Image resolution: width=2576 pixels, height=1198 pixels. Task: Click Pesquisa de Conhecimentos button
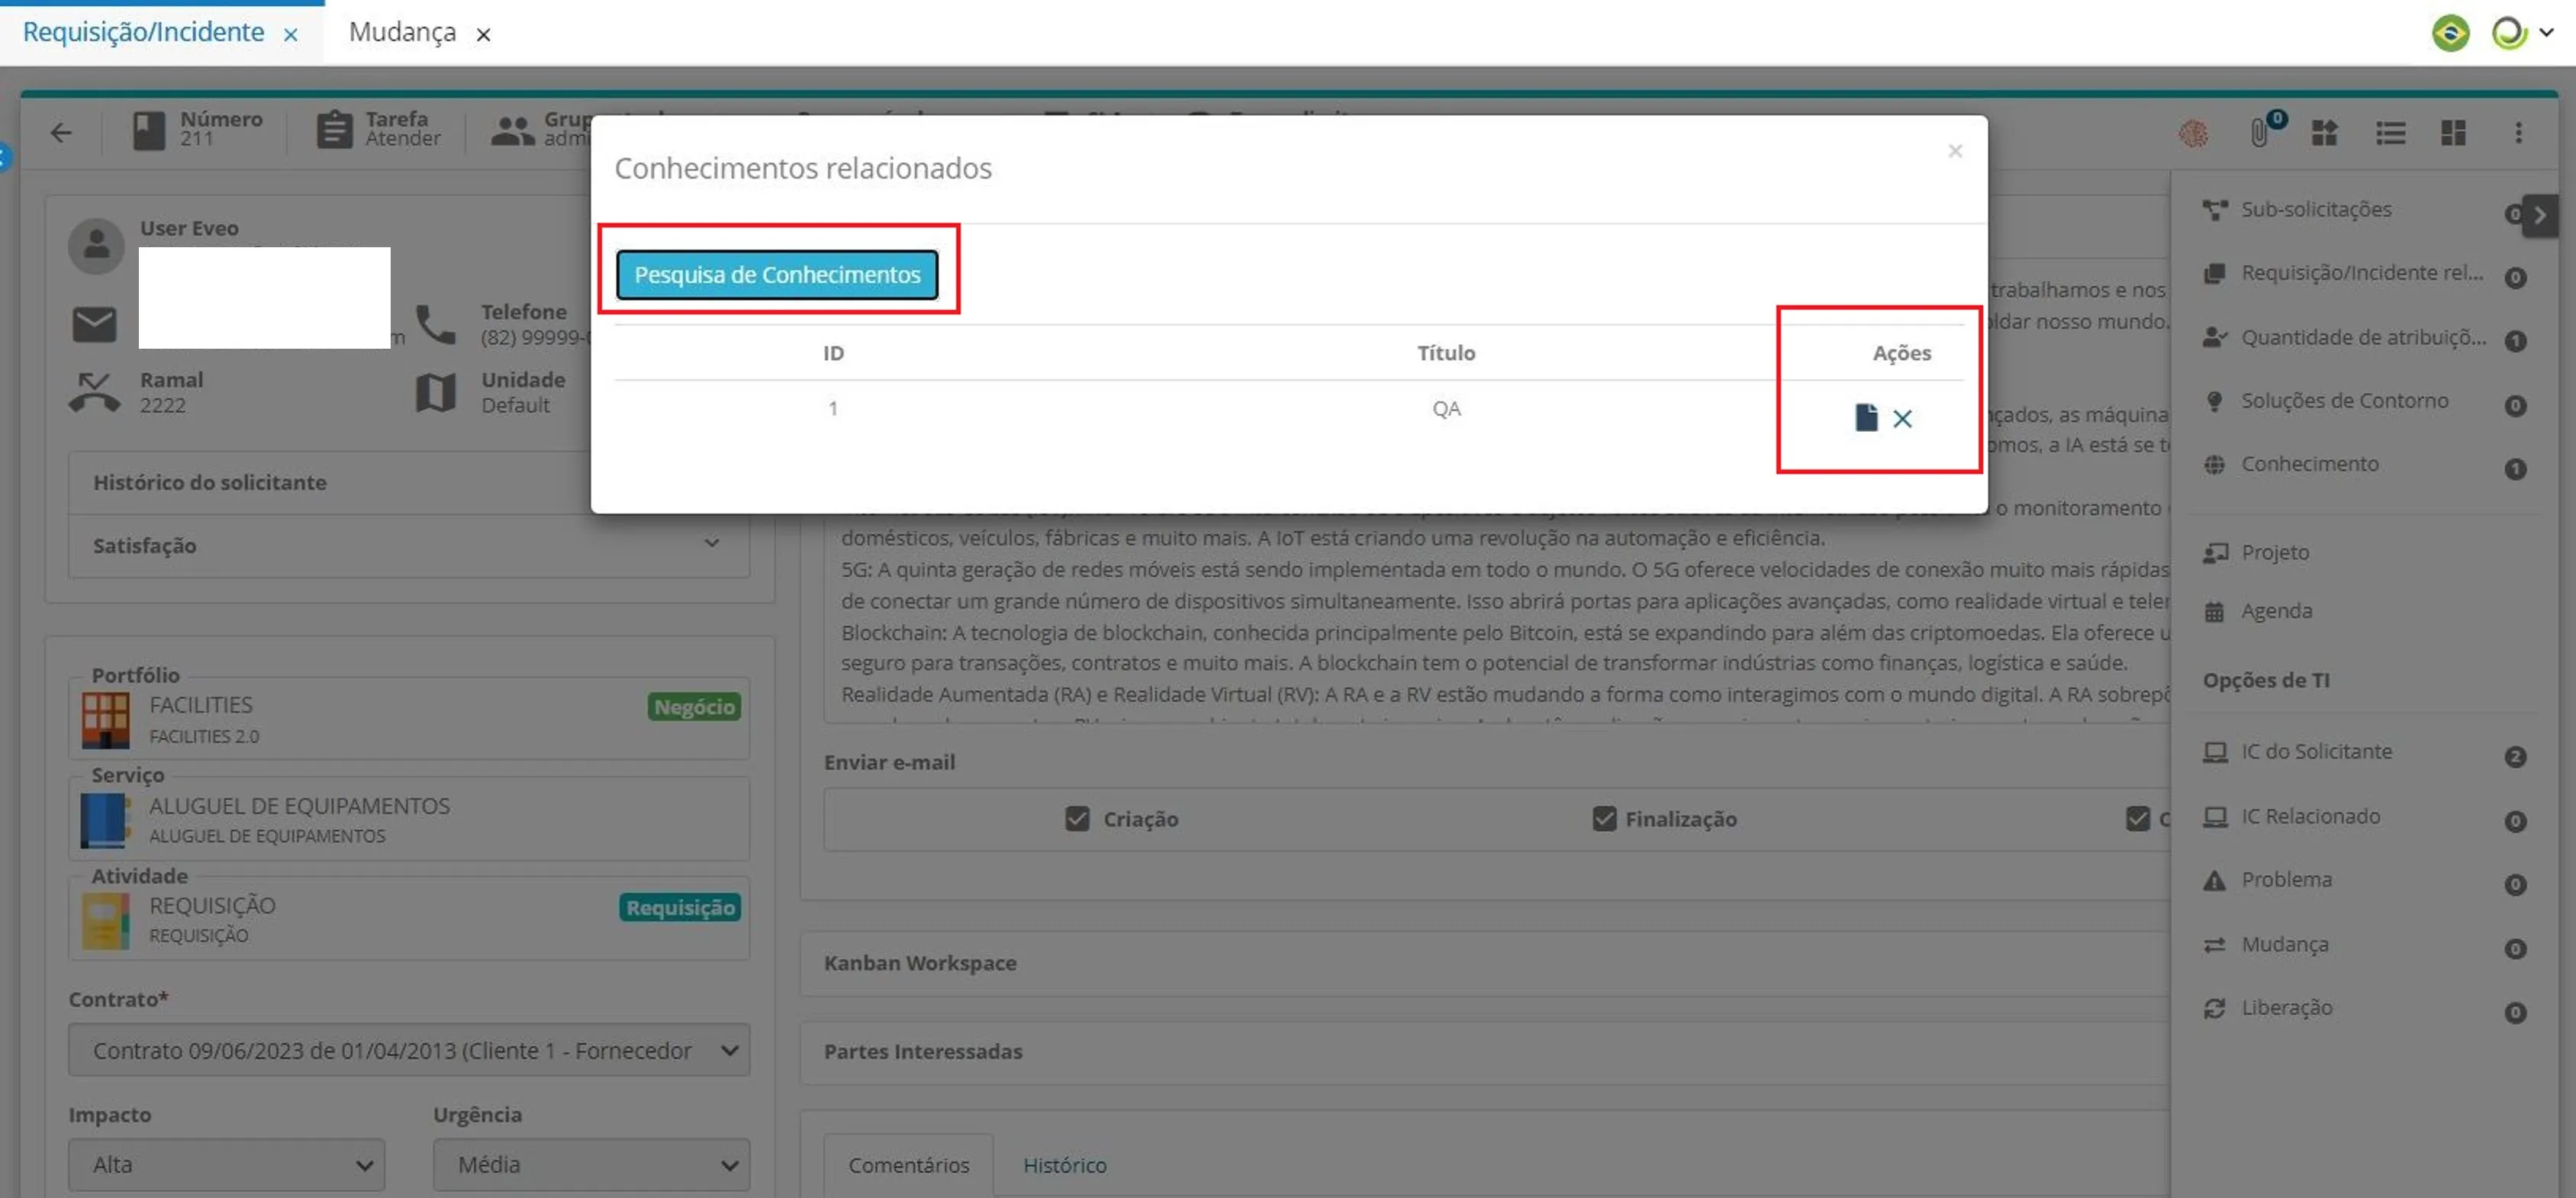[x=777, y=275]
